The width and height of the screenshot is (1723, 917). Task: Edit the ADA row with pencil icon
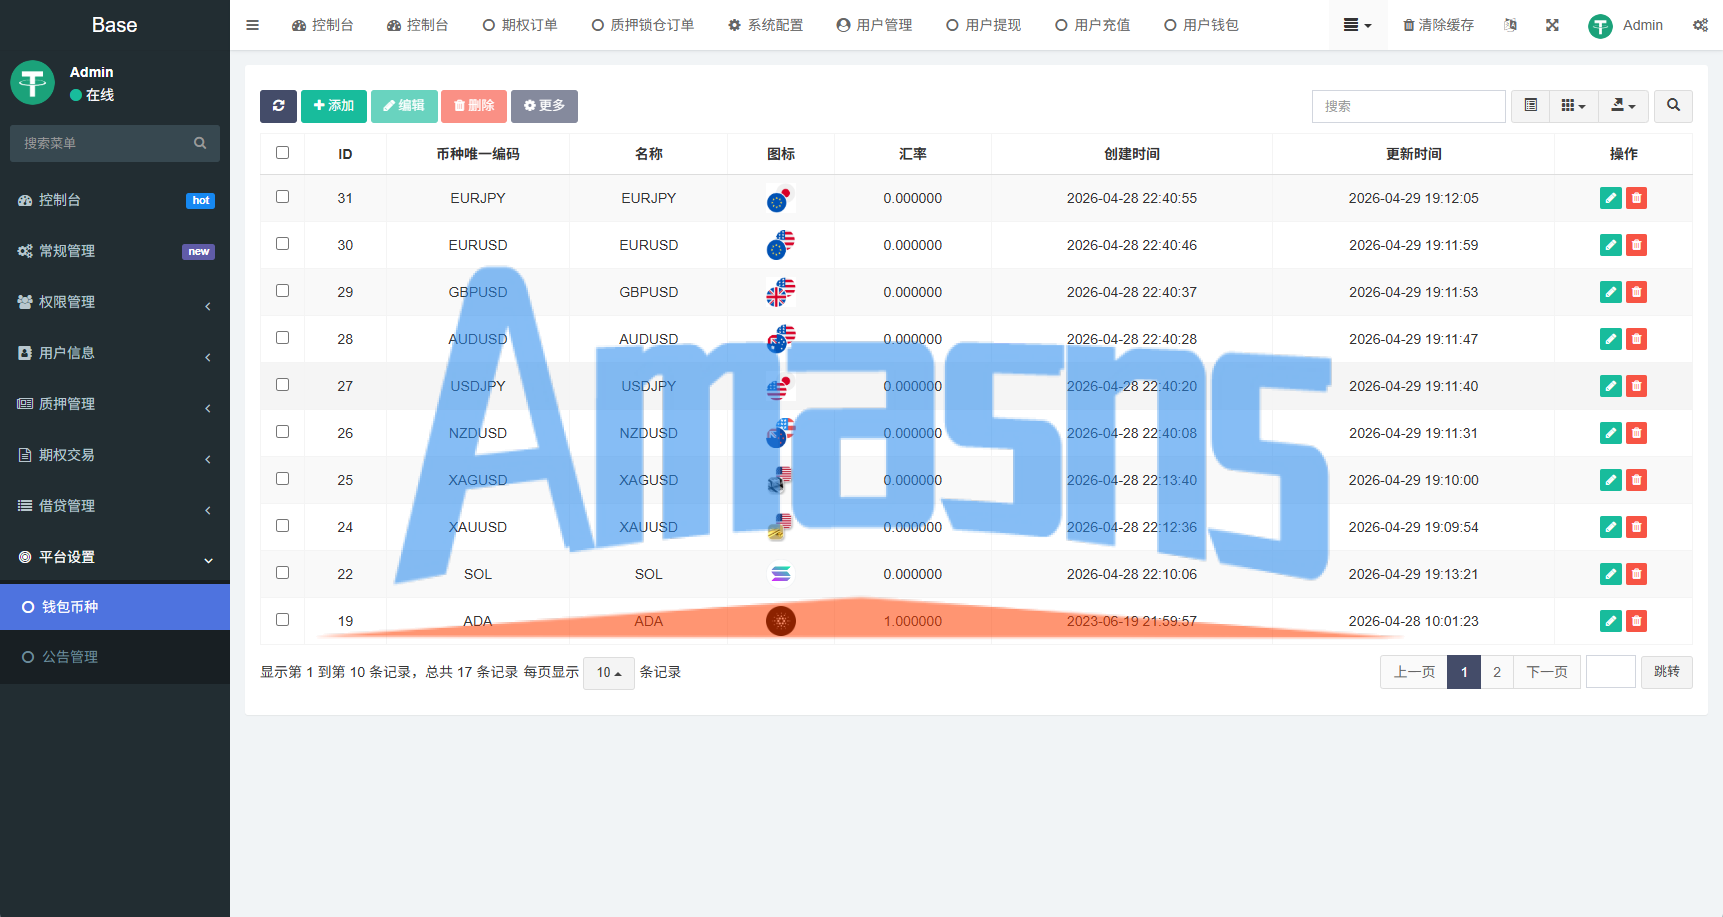[x=1610, y=621]
